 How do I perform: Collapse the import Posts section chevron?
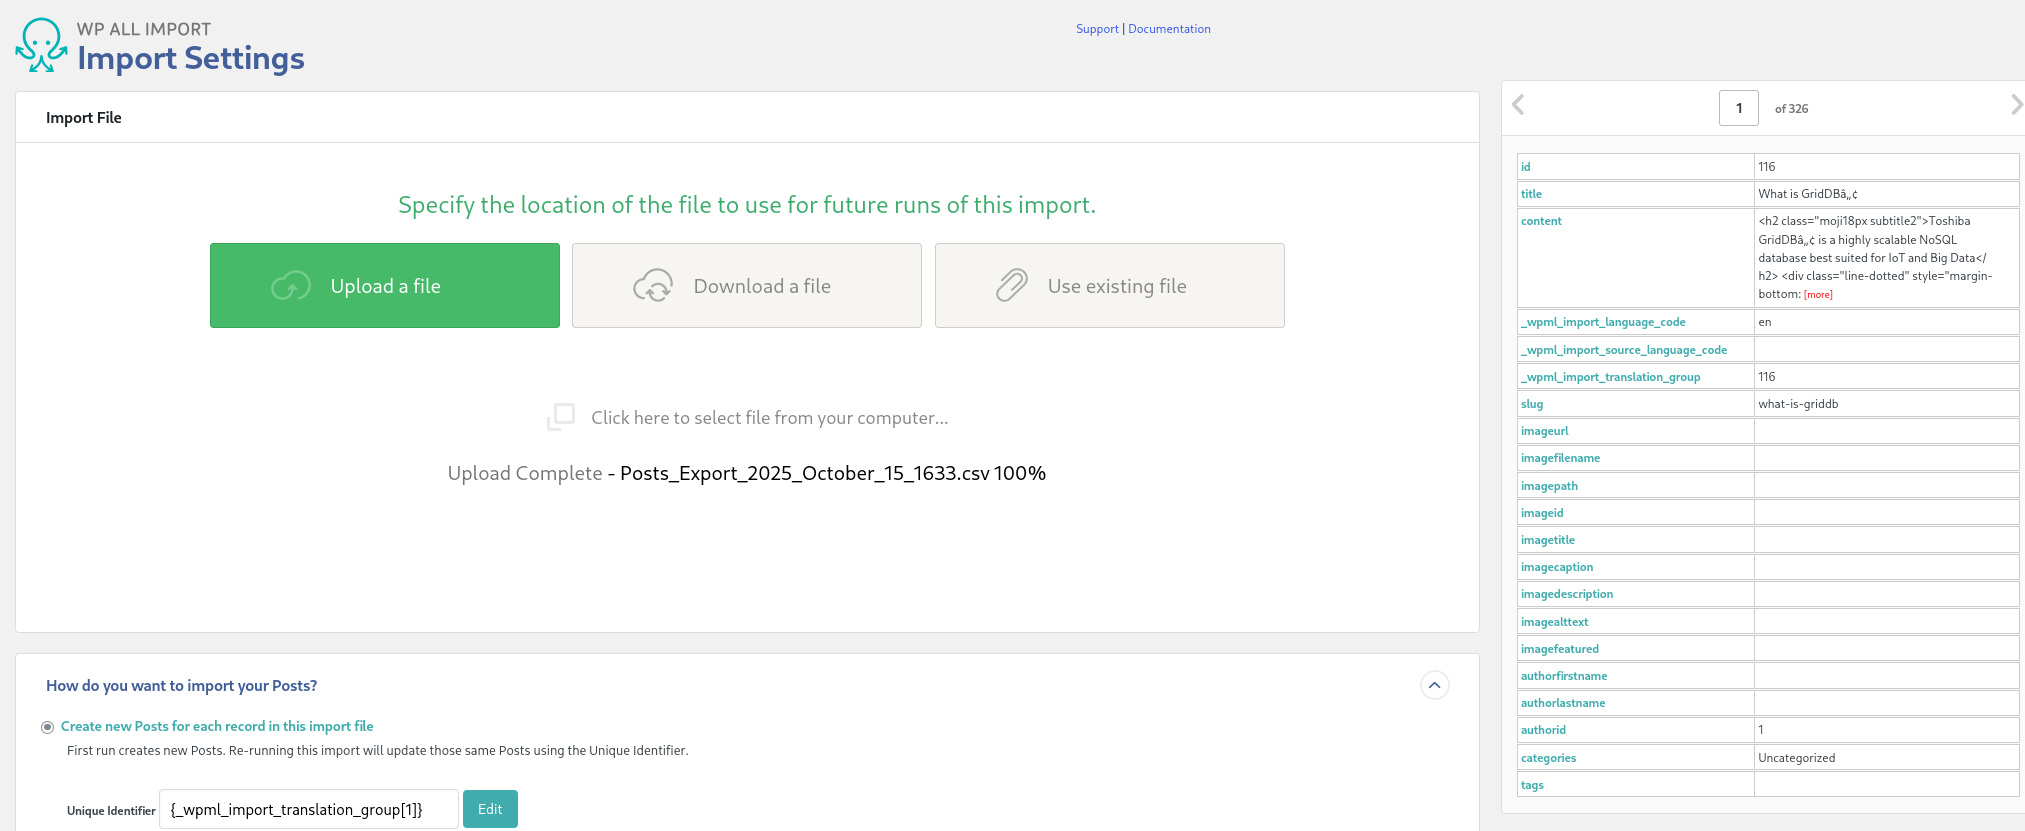pyautogui.click(x=1434, y=685)
